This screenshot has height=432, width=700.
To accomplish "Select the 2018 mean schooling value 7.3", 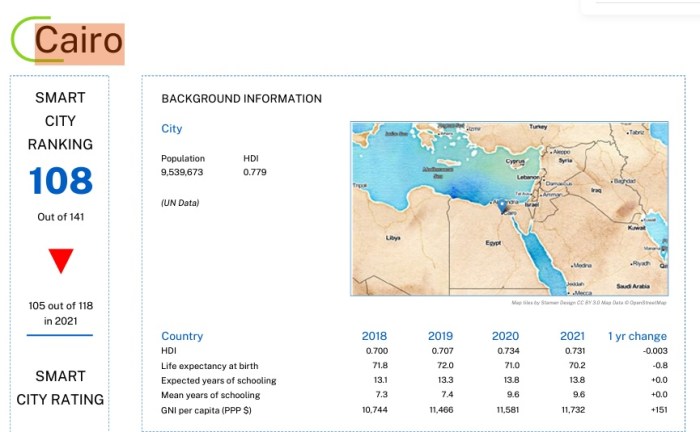I will [382, 395].
